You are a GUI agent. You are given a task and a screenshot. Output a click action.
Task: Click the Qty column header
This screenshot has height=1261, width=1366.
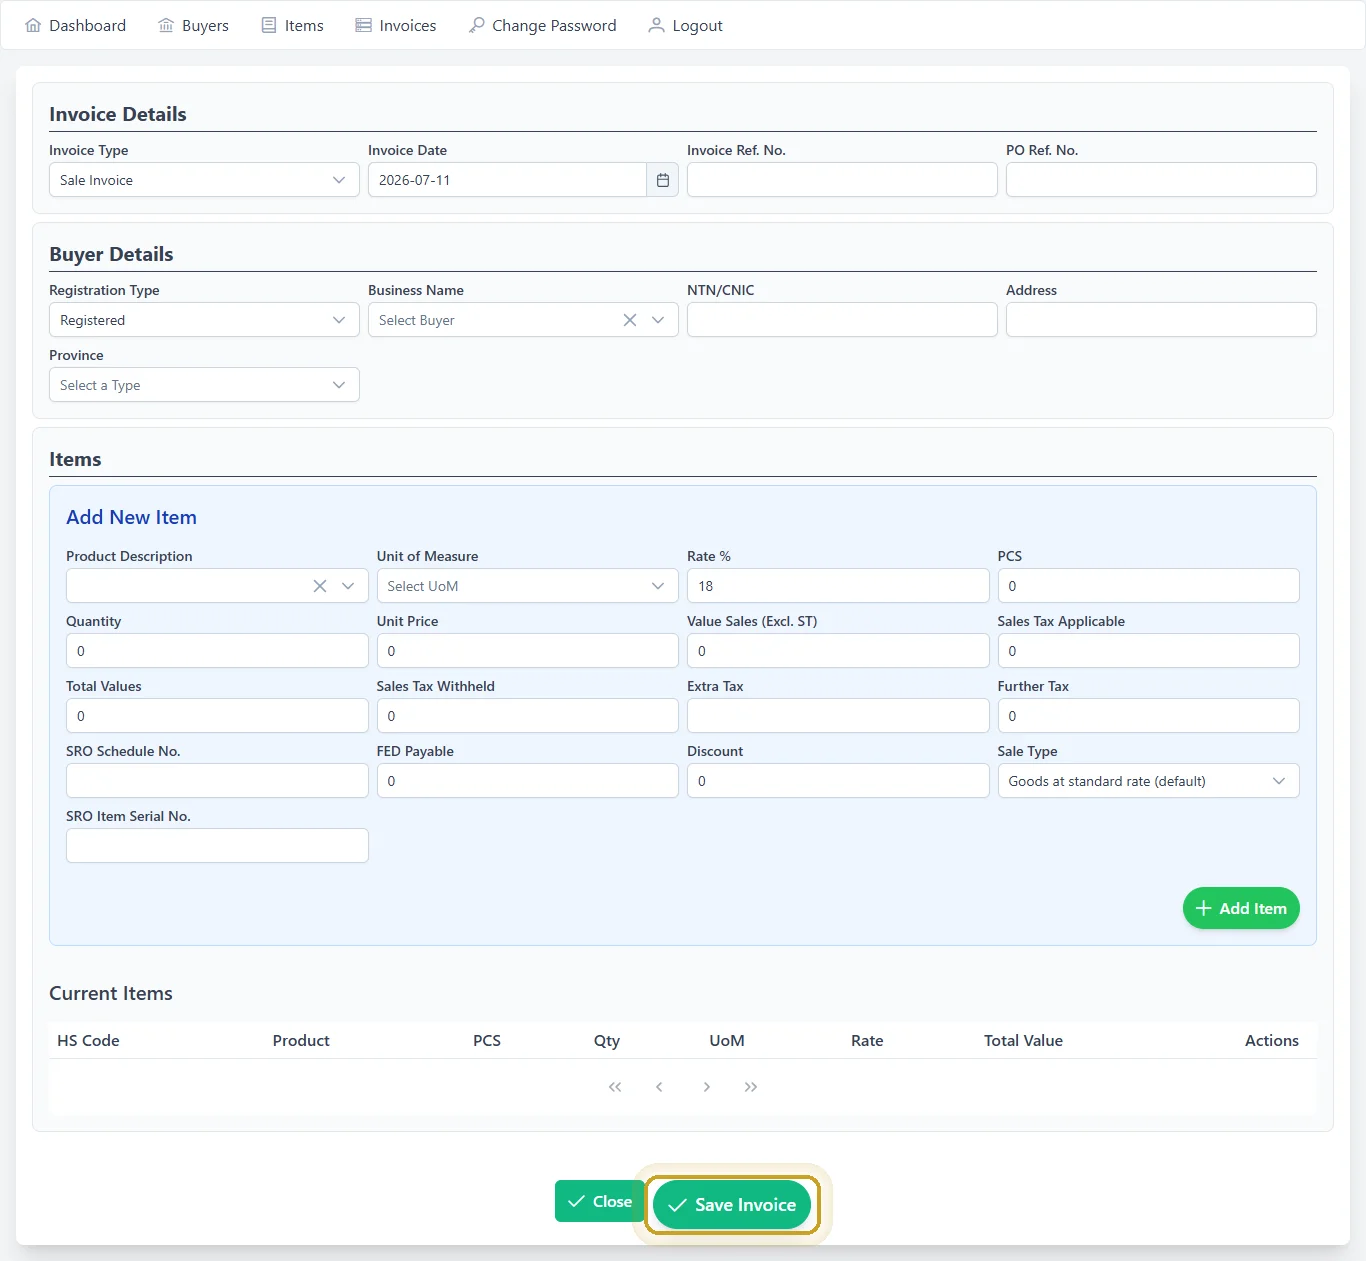tap(607, 1041)
